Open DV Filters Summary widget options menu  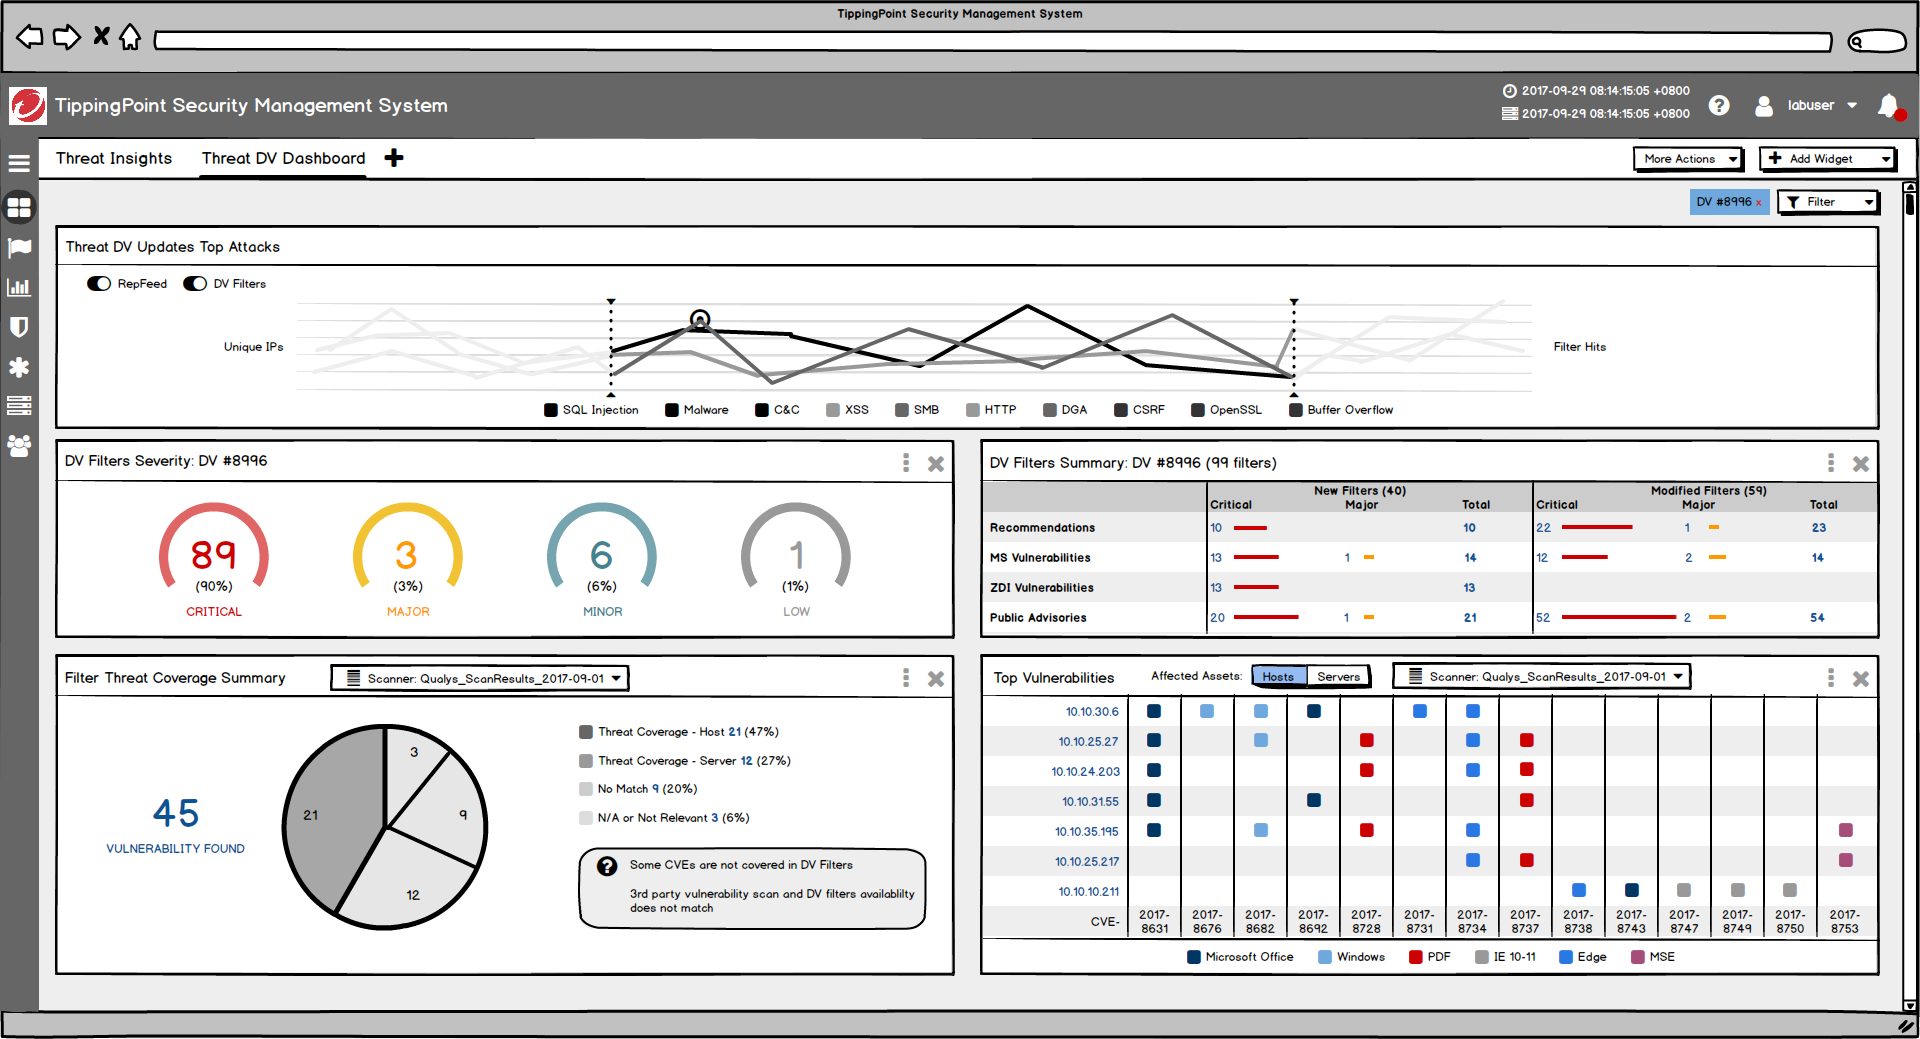coord(1831,463)
